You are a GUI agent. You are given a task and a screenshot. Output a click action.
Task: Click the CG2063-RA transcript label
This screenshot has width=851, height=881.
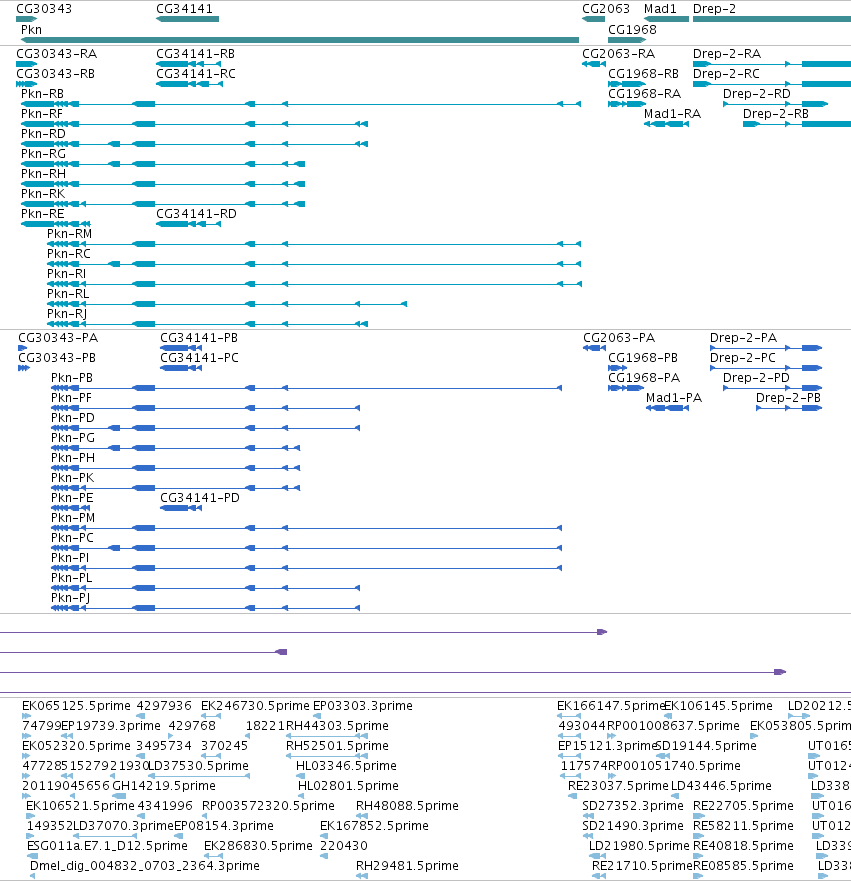[618, 53]
